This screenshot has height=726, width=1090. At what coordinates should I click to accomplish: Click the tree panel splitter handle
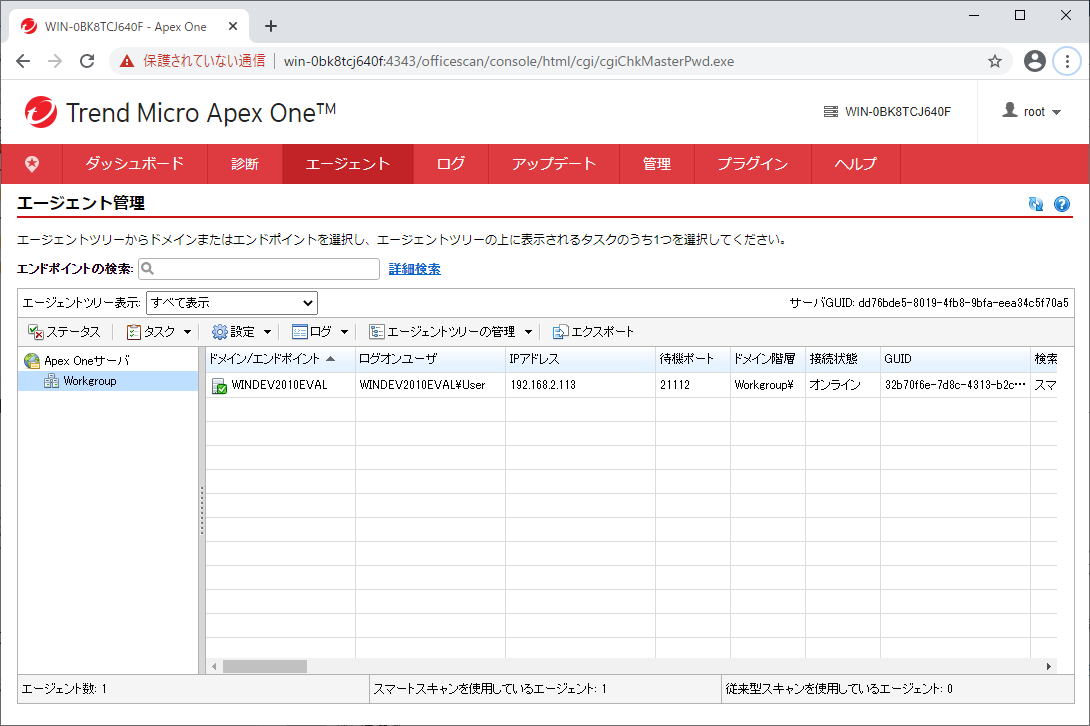[x=202, y=510]
